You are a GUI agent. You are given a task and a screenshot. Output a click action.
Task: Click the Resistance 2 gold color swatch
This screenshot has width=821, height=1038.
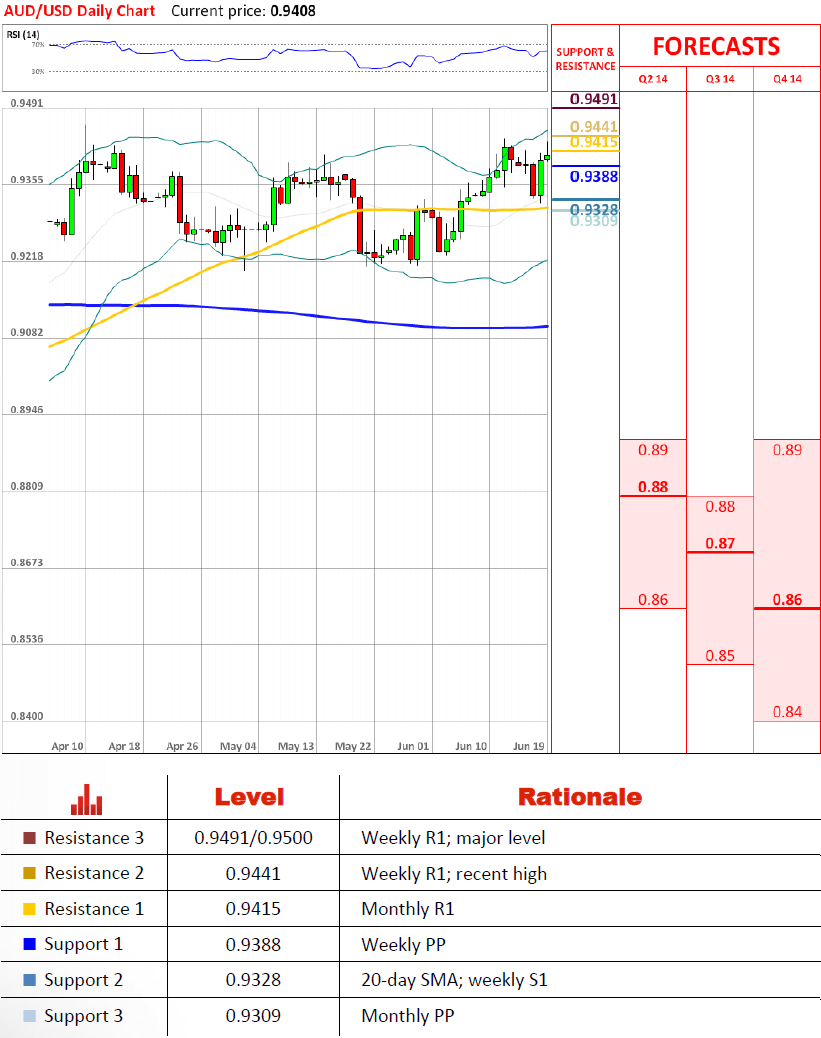coord(29,873)
